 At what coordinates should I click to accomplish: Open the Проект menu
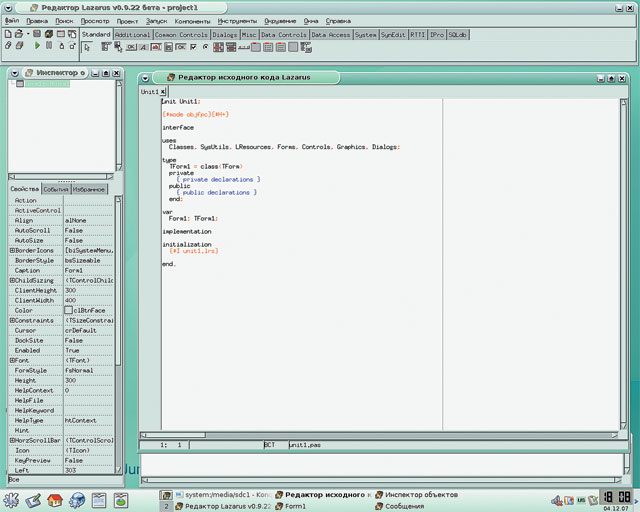point(127,21)
